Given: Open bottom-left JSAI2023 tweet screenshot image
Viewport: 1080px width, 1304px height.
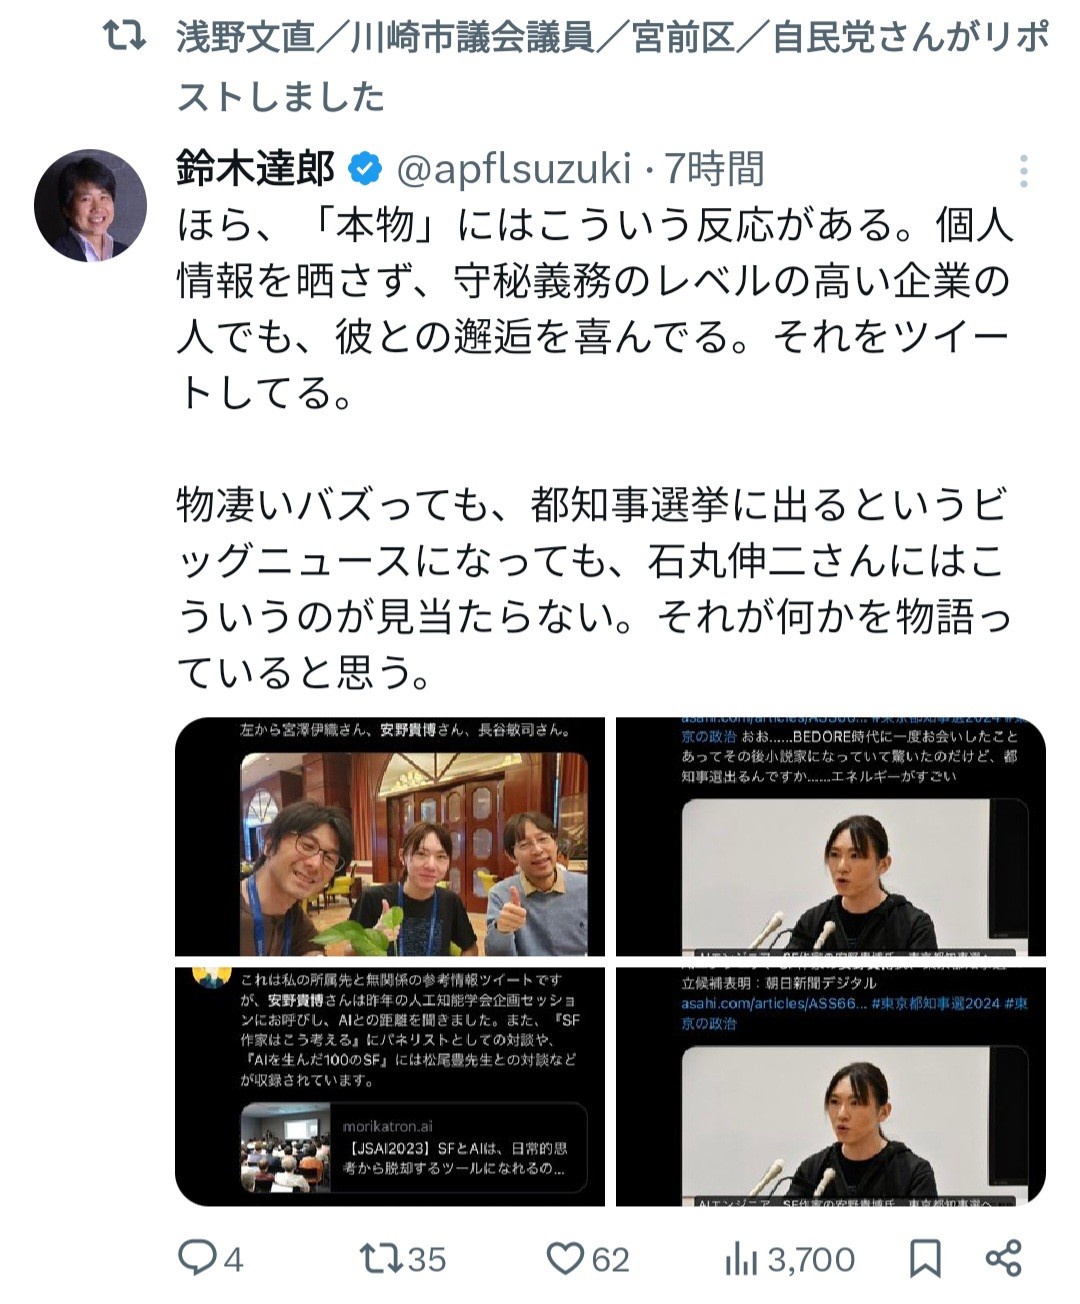Looking at the screenshot, I should 390,1086.
